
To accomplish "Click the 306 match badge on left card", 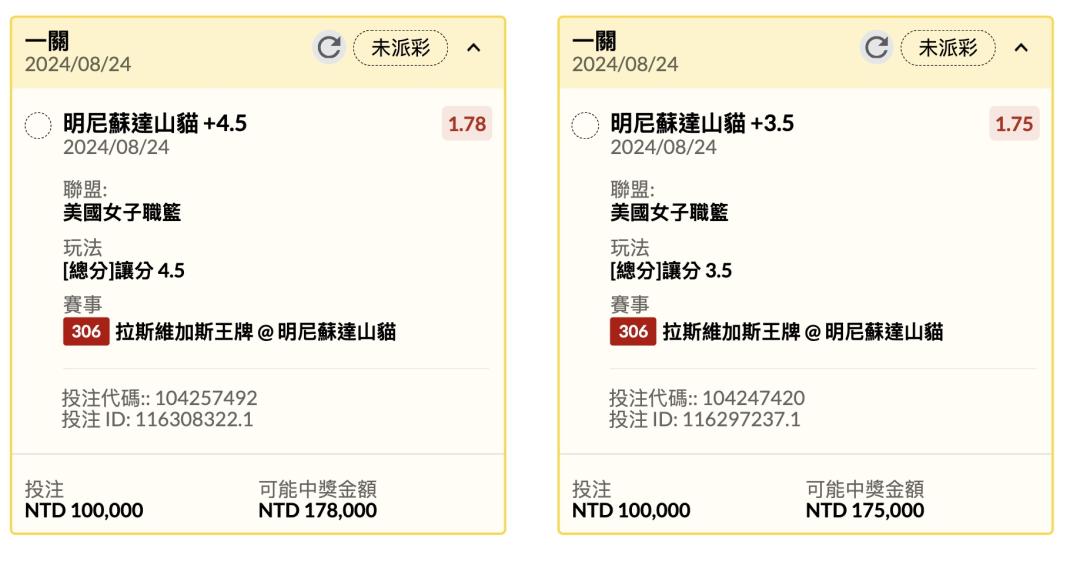I will click(86, 331).
